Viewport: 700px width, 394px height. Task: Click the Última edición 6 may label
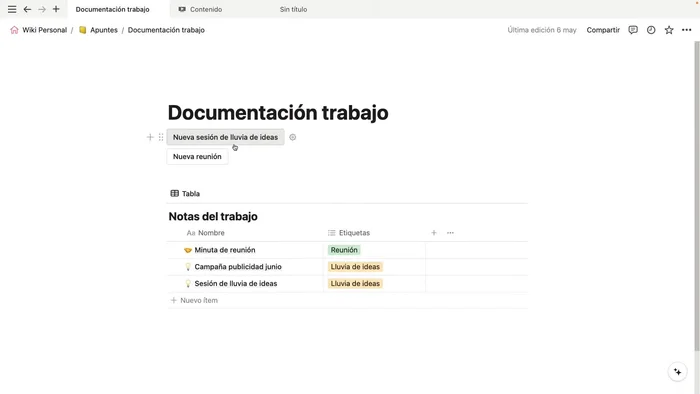542,30
